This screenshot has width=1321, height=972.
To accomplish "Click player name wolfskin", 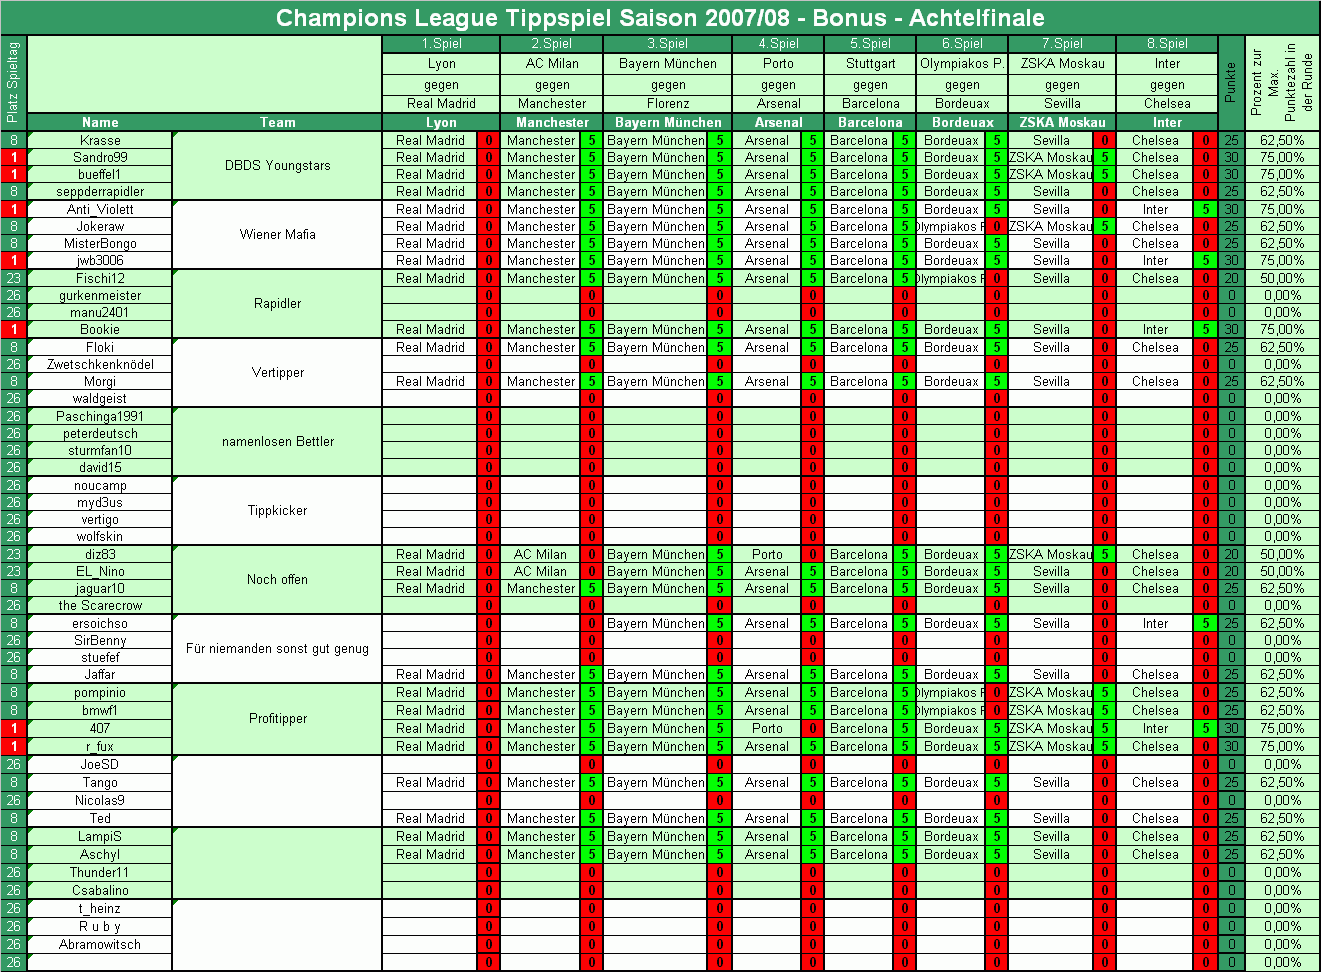I will click(100, 537).
